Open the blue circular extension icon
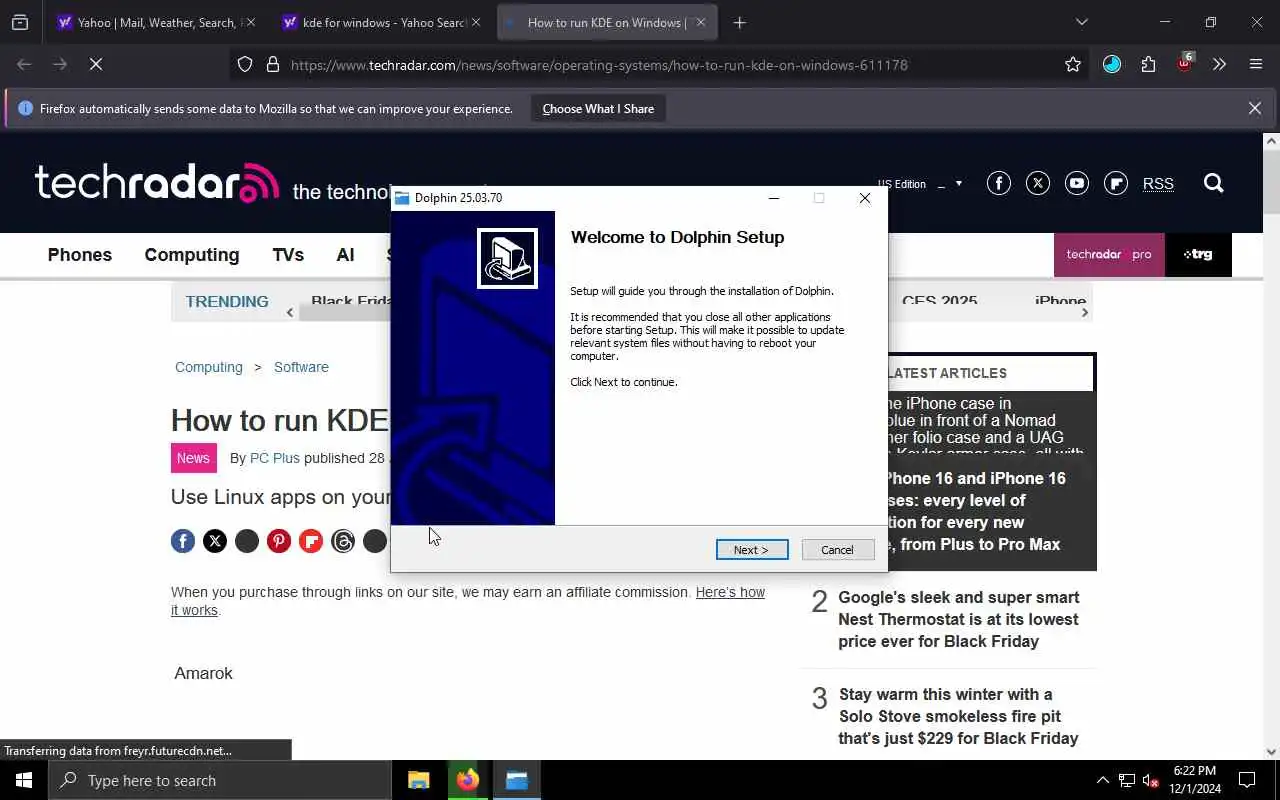Viewport: 1280px width, 800px height. pos(1112,64)
